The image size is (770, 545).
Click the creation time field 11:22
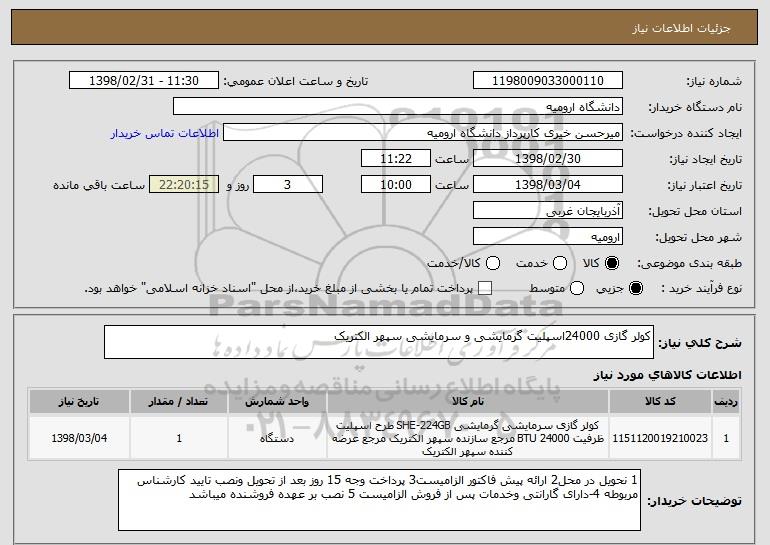click(x=396, y=159)
